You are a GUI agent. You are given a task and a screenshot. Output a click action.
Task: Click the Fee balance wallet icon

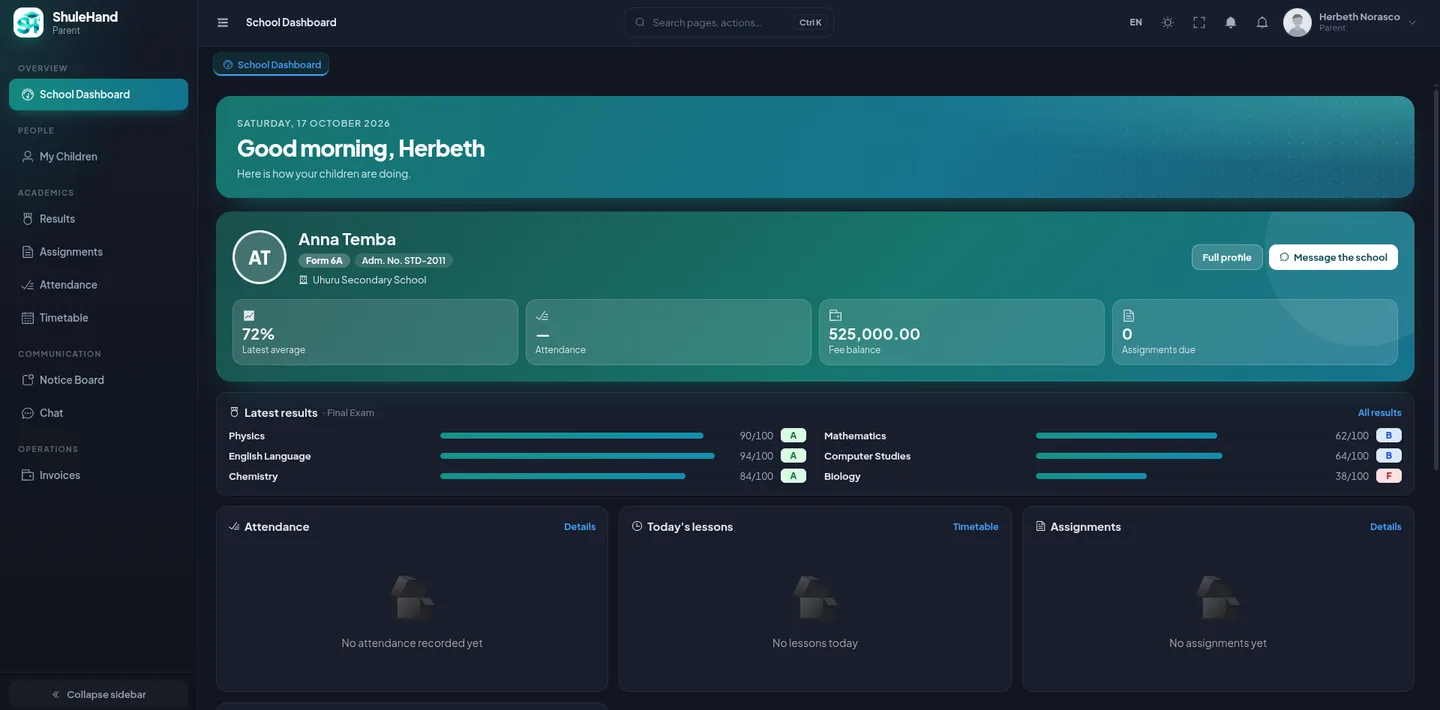click(835, 315)
